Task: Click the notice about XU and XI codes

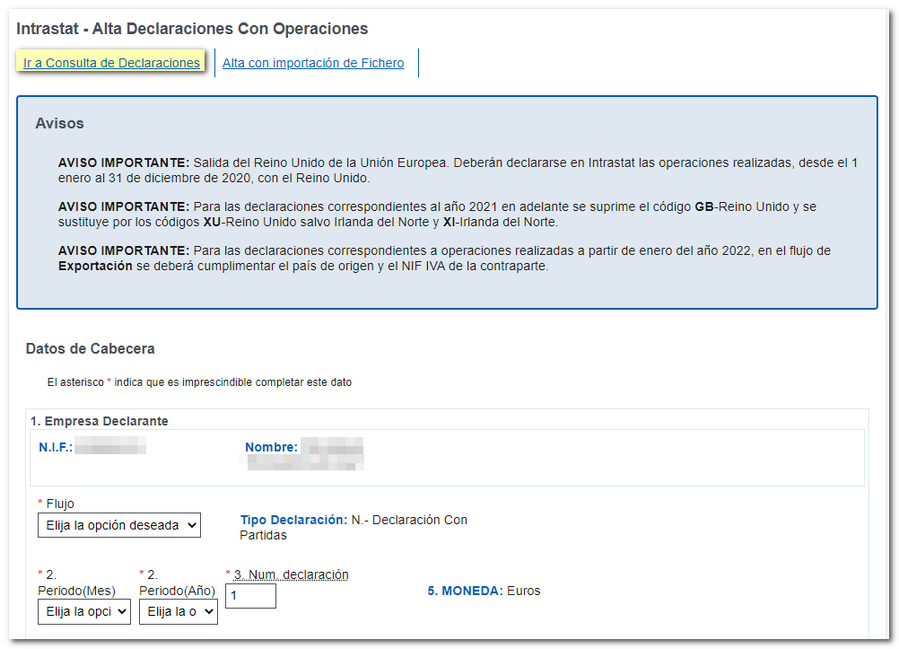Action: point(437,214)
